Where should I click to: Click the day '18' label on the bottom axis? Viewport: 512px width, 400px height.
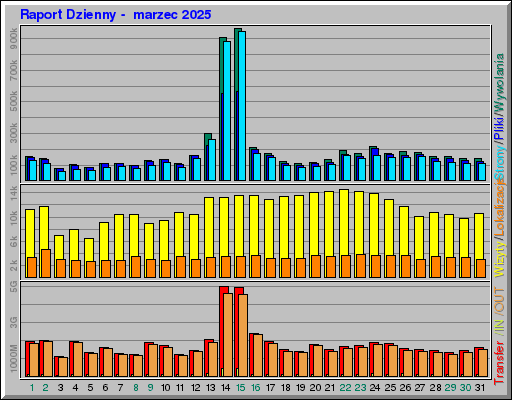click(x=286, y=388)
